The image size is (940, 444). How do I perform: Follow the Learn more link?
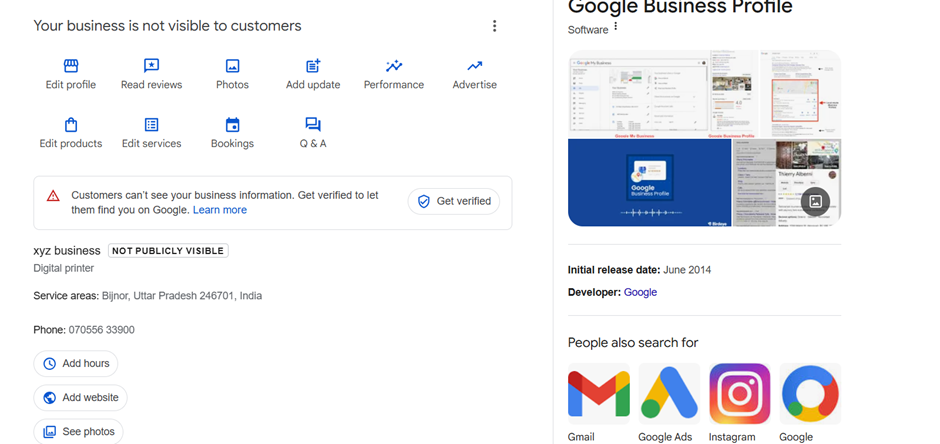[x=220, y=210]
